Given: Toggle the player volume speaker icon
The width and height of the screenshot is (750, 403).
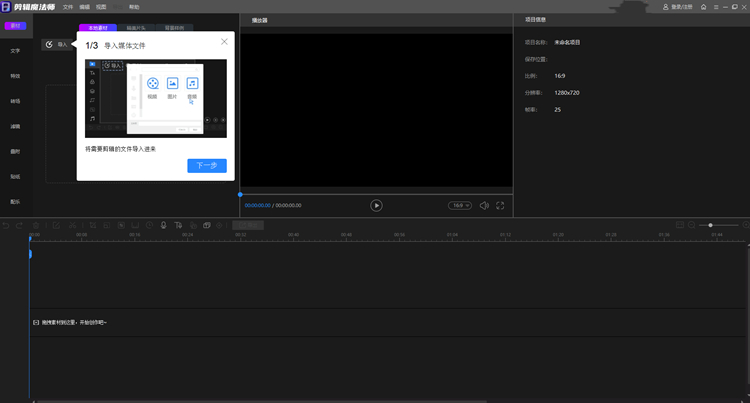Looking at the screenshot, I should tap(484, 205).
